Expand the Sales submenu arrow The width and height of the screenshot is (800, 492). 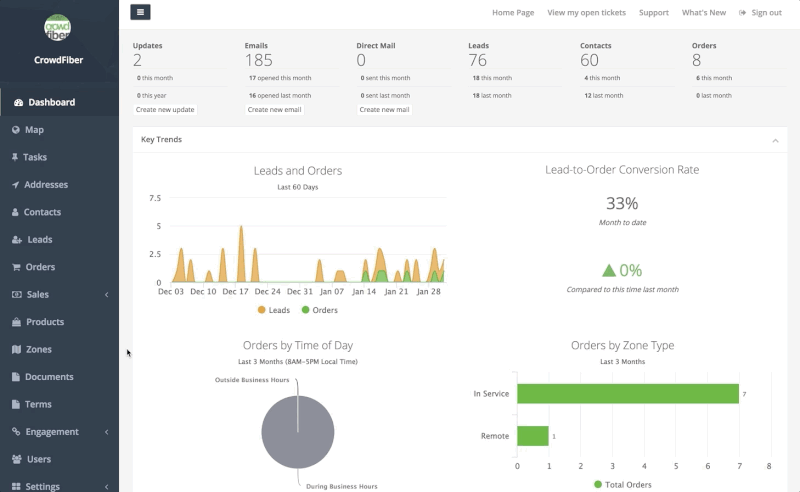106,295
